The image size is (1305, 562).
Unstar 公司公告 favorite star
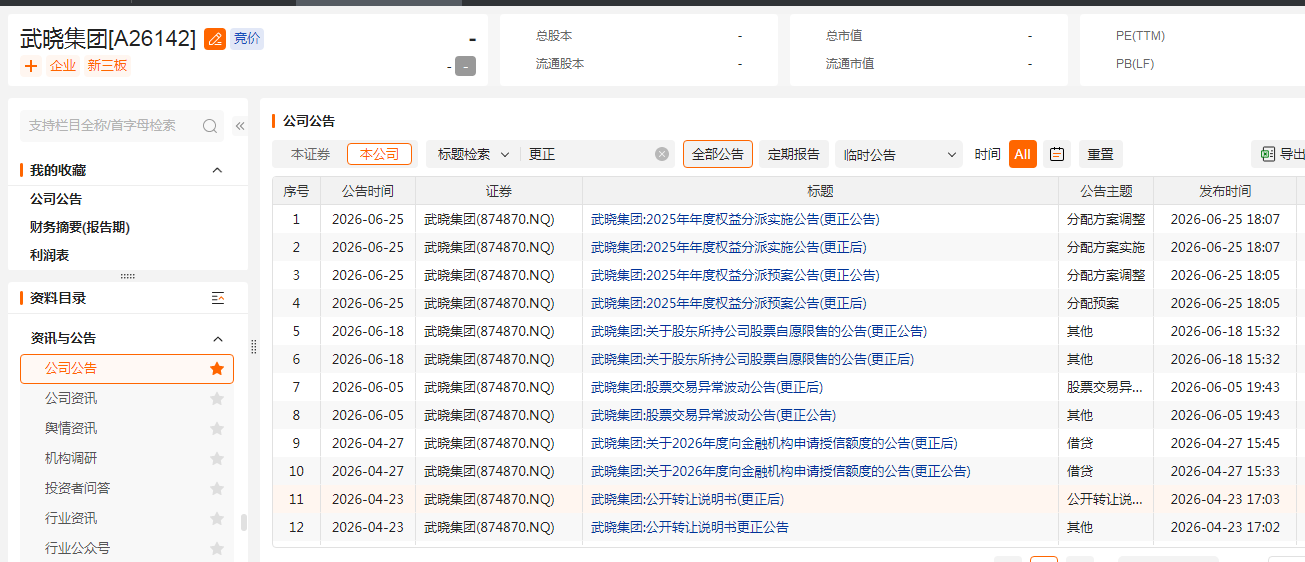(x=217, y=369)
